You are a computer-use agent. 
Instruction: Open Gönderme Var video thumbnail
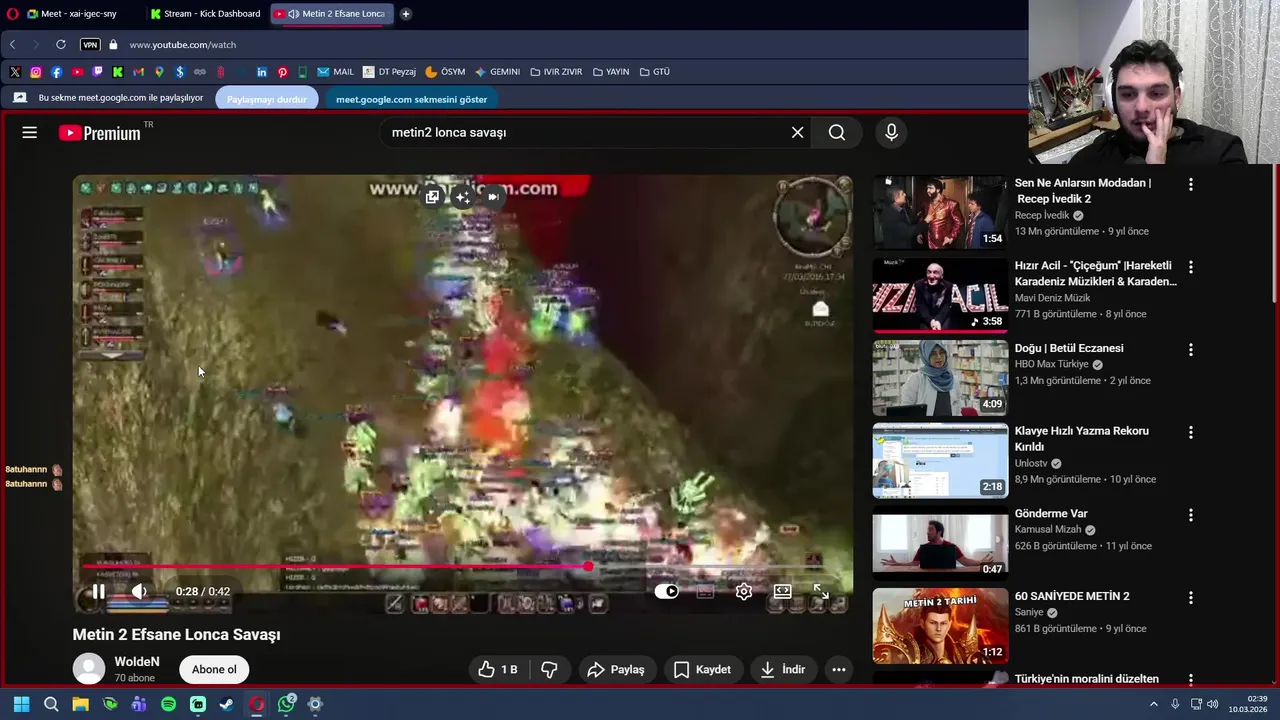940,543
